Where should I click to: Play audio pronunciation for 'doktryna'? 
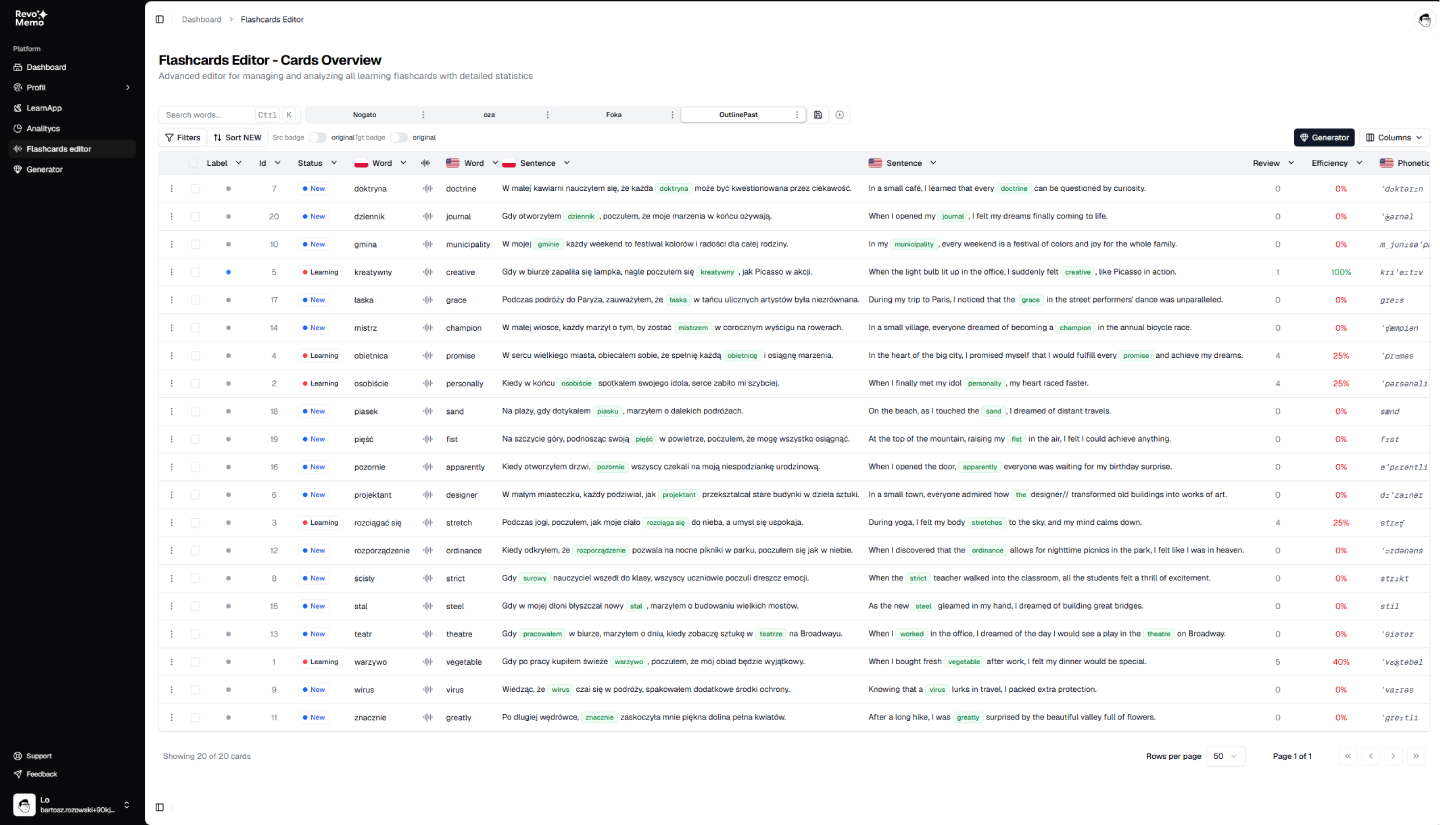click(x=425, y=188)
